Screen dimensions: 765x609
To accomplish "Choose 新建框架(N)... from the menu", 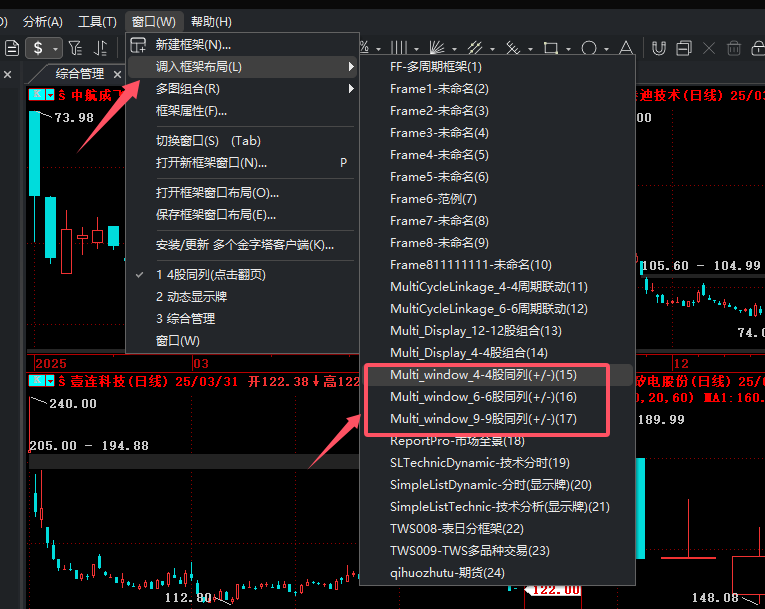I will 242,45.
